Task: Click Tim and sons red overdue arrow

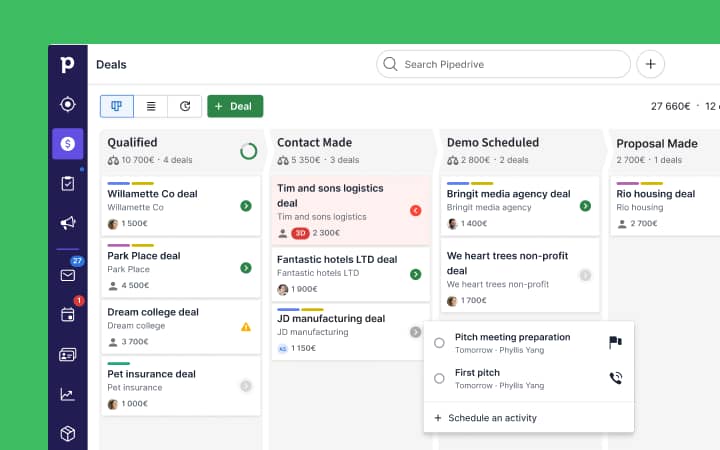Action: coord(416,210)
